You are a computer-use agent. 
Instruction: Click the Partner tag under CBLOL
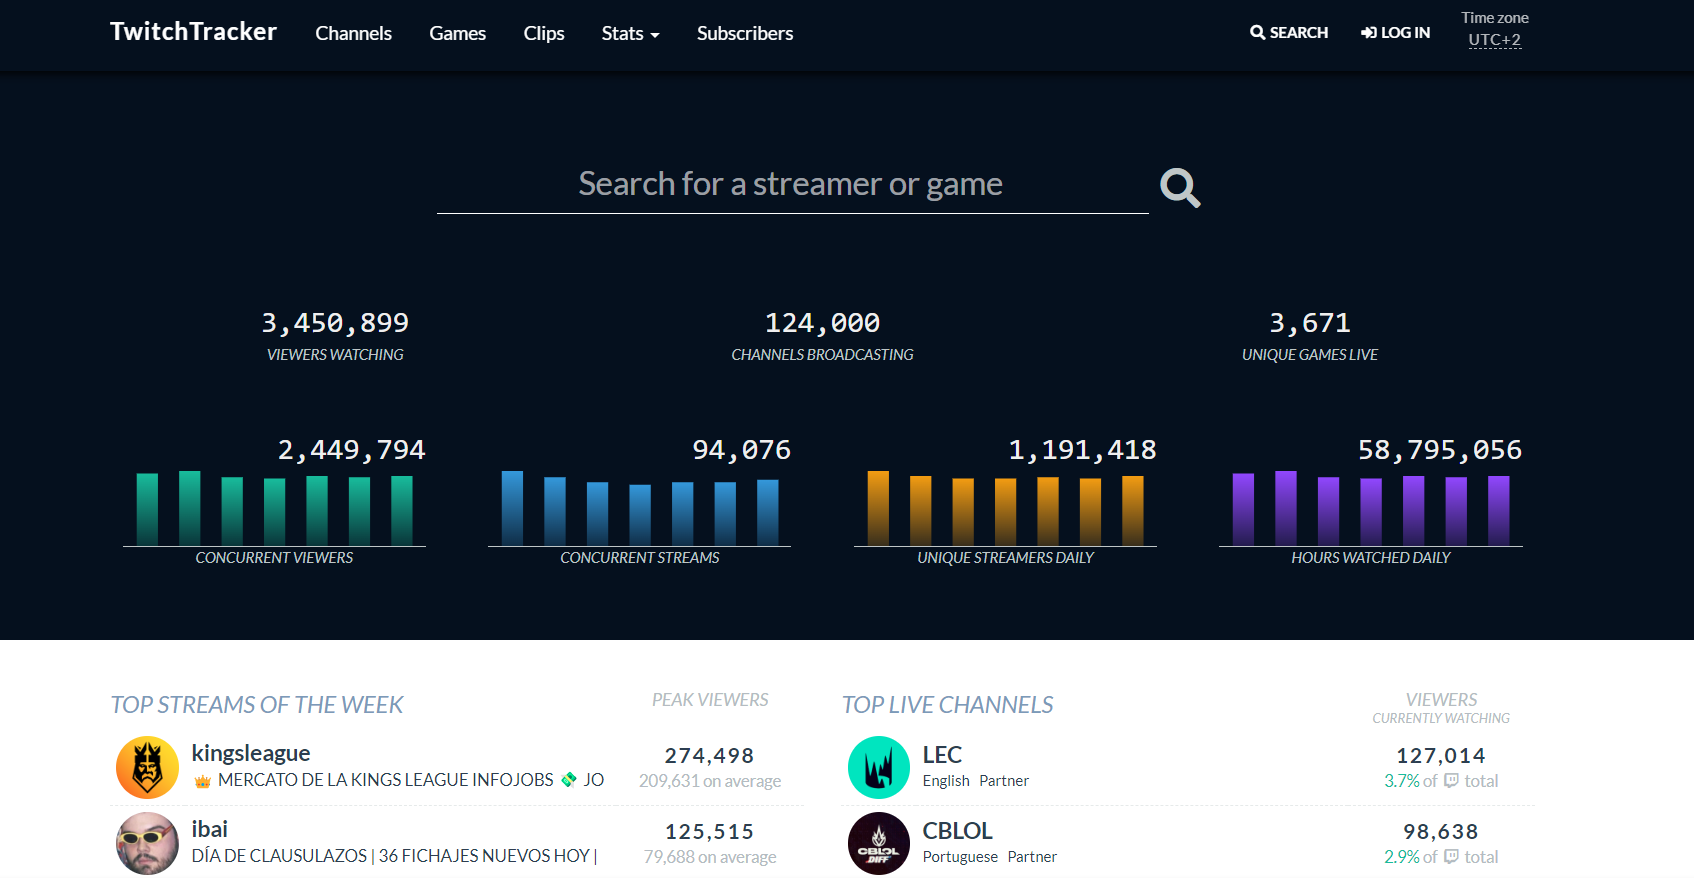click(x=1032, y=857)
